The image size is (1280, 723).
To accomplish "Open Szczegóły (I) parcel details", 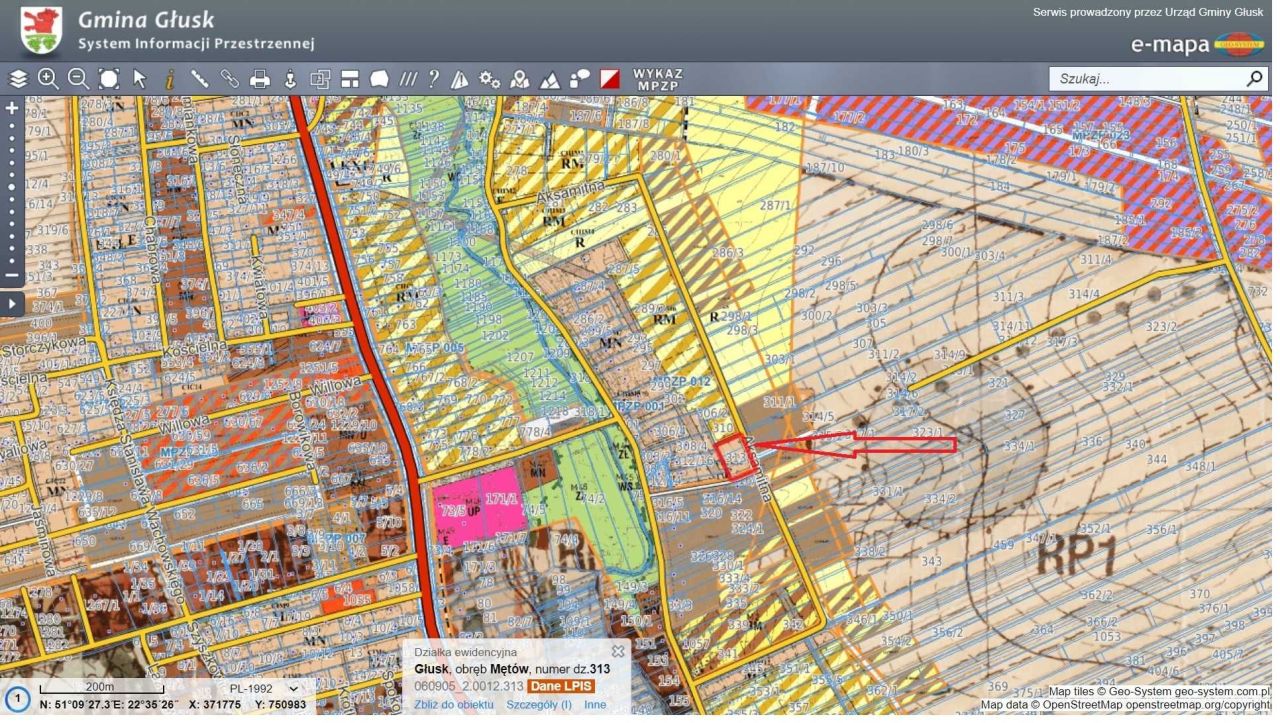I will point(539,705).
